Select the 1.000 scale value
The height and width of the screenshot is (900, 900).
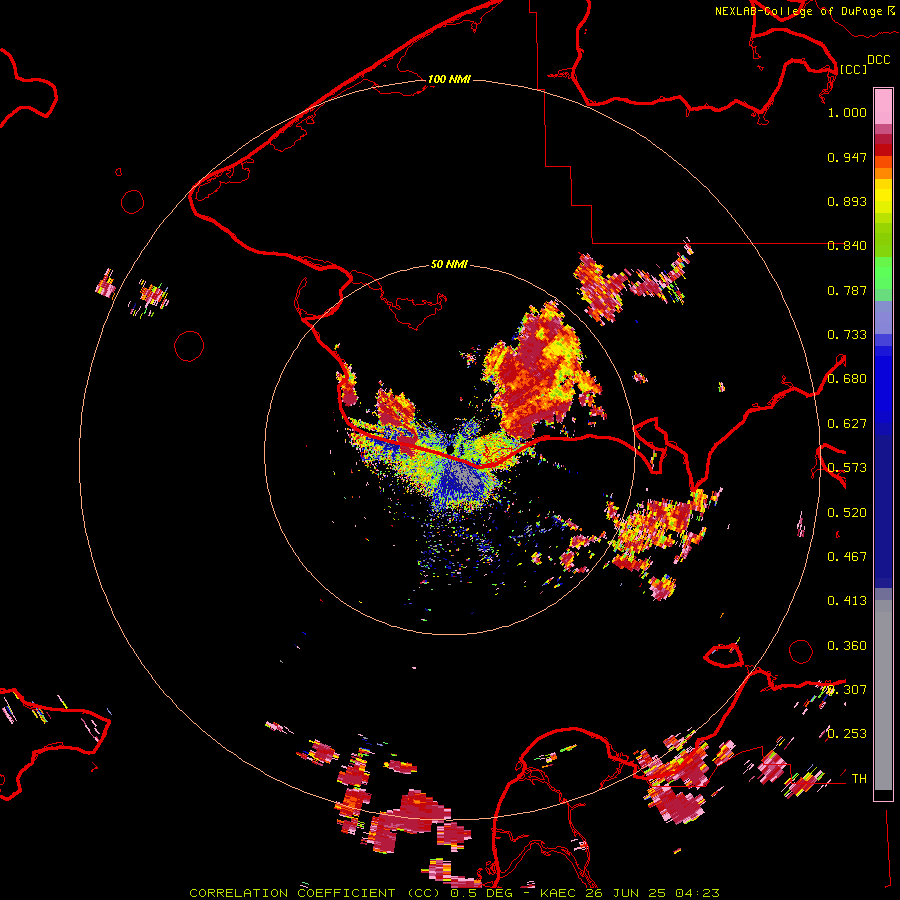click(847, 112)
